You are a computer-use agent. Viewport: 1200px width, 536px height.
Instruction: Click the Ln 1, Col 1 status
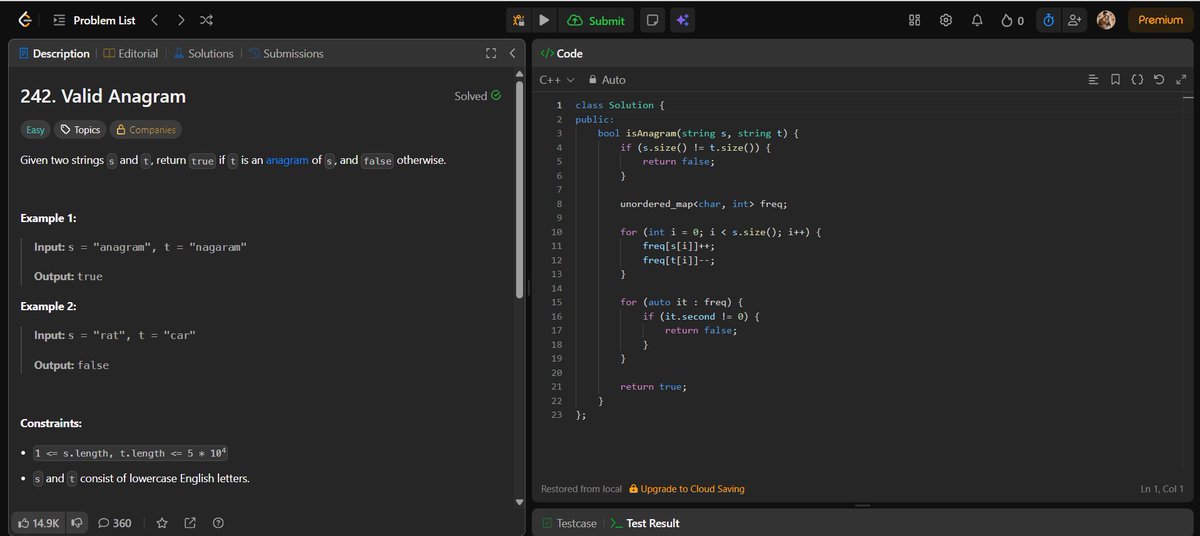pos(1162,489)
